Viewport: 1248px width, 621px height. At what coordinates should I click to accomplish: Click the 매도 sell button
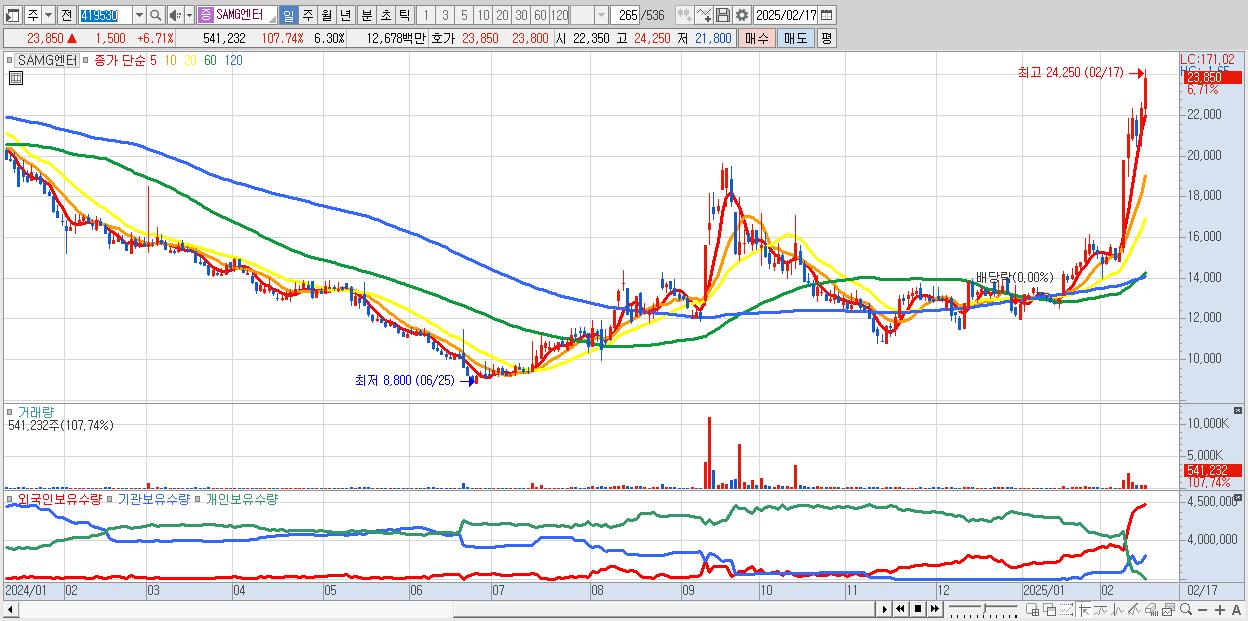(x=795, y=38)
